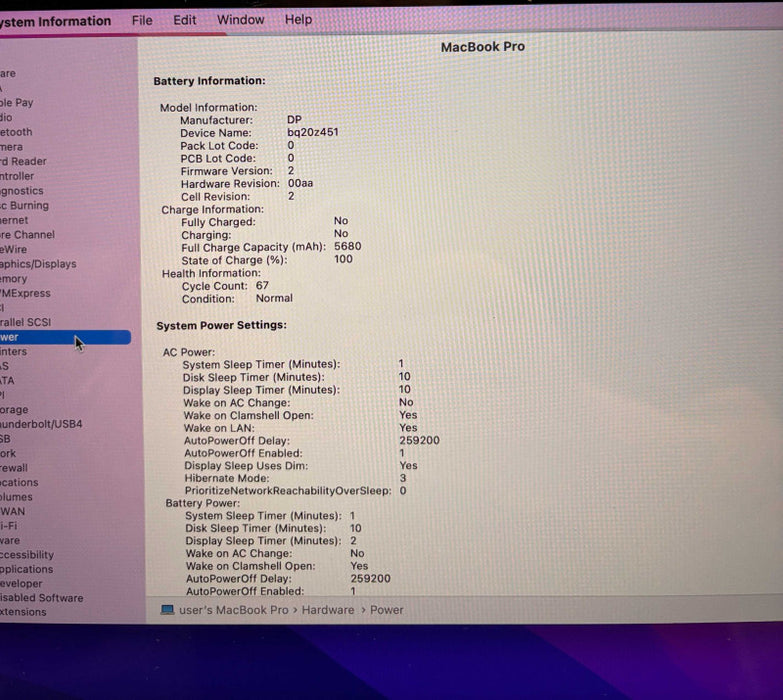Click State of Charge value 100
Image resolution: width=783 pixels, height=700 pixels.
(x=344, y=259)
